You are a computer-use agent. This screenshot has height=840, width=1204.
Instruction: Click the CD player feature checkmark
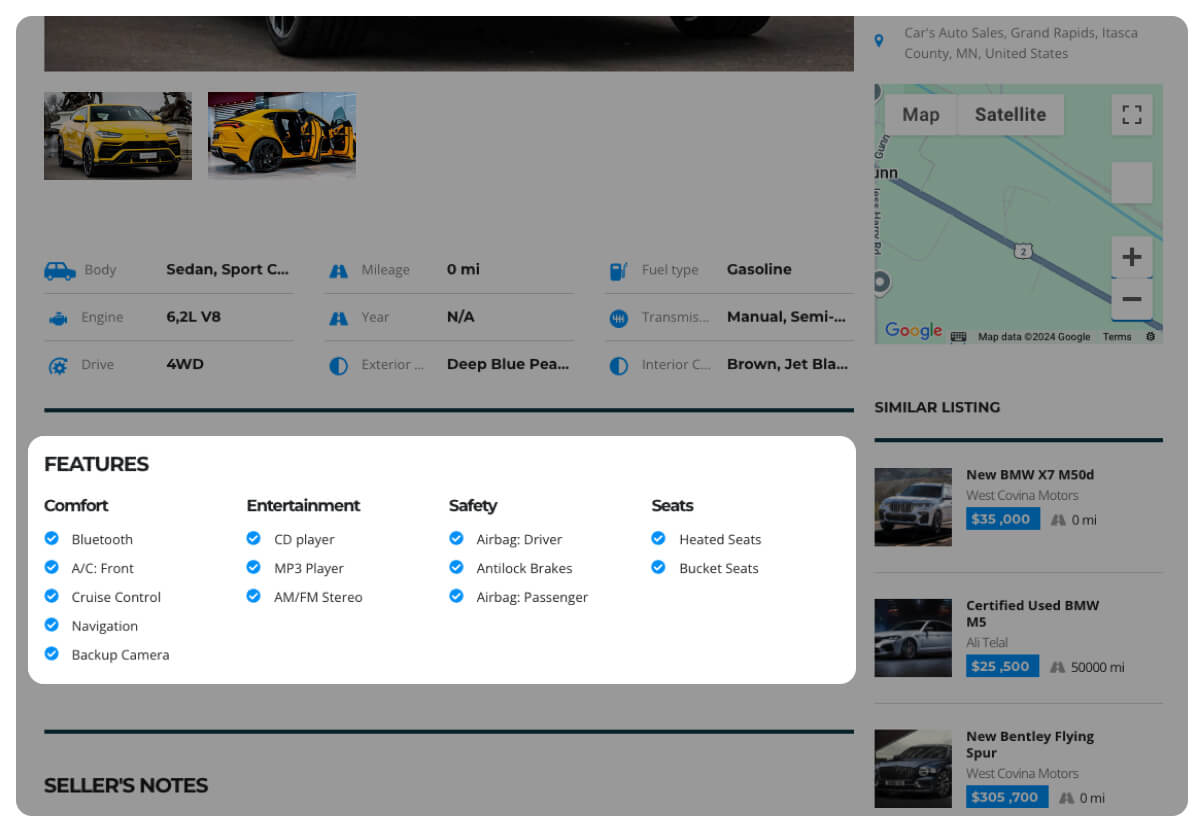tap(254, 539)
